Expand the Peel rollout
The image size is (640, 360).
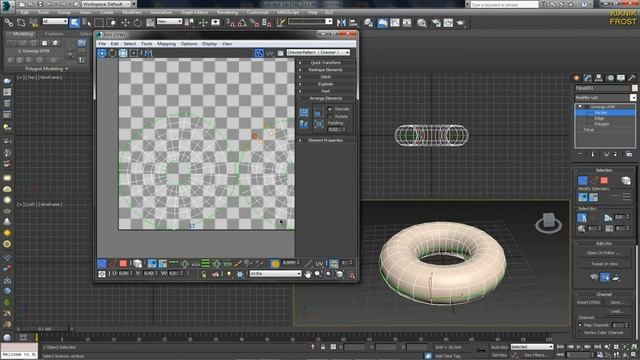(x=325, y=91)
